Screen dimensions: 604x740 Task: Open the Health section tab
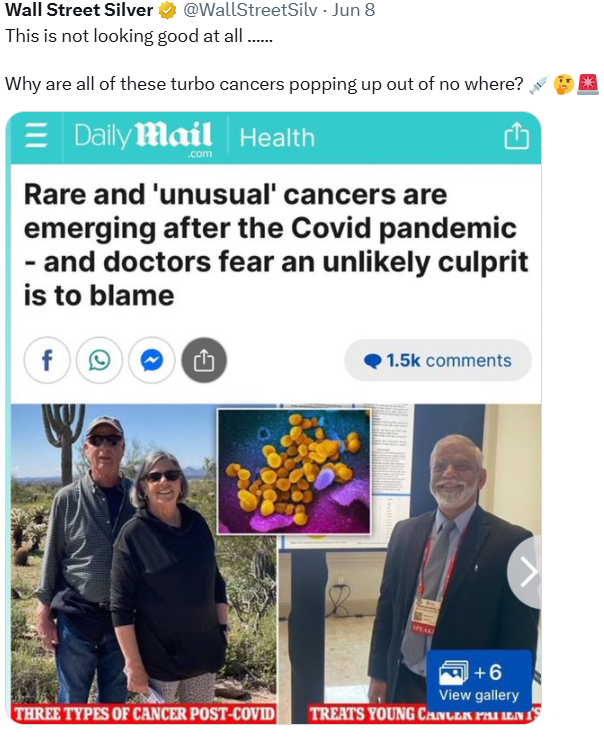point(277,138)
